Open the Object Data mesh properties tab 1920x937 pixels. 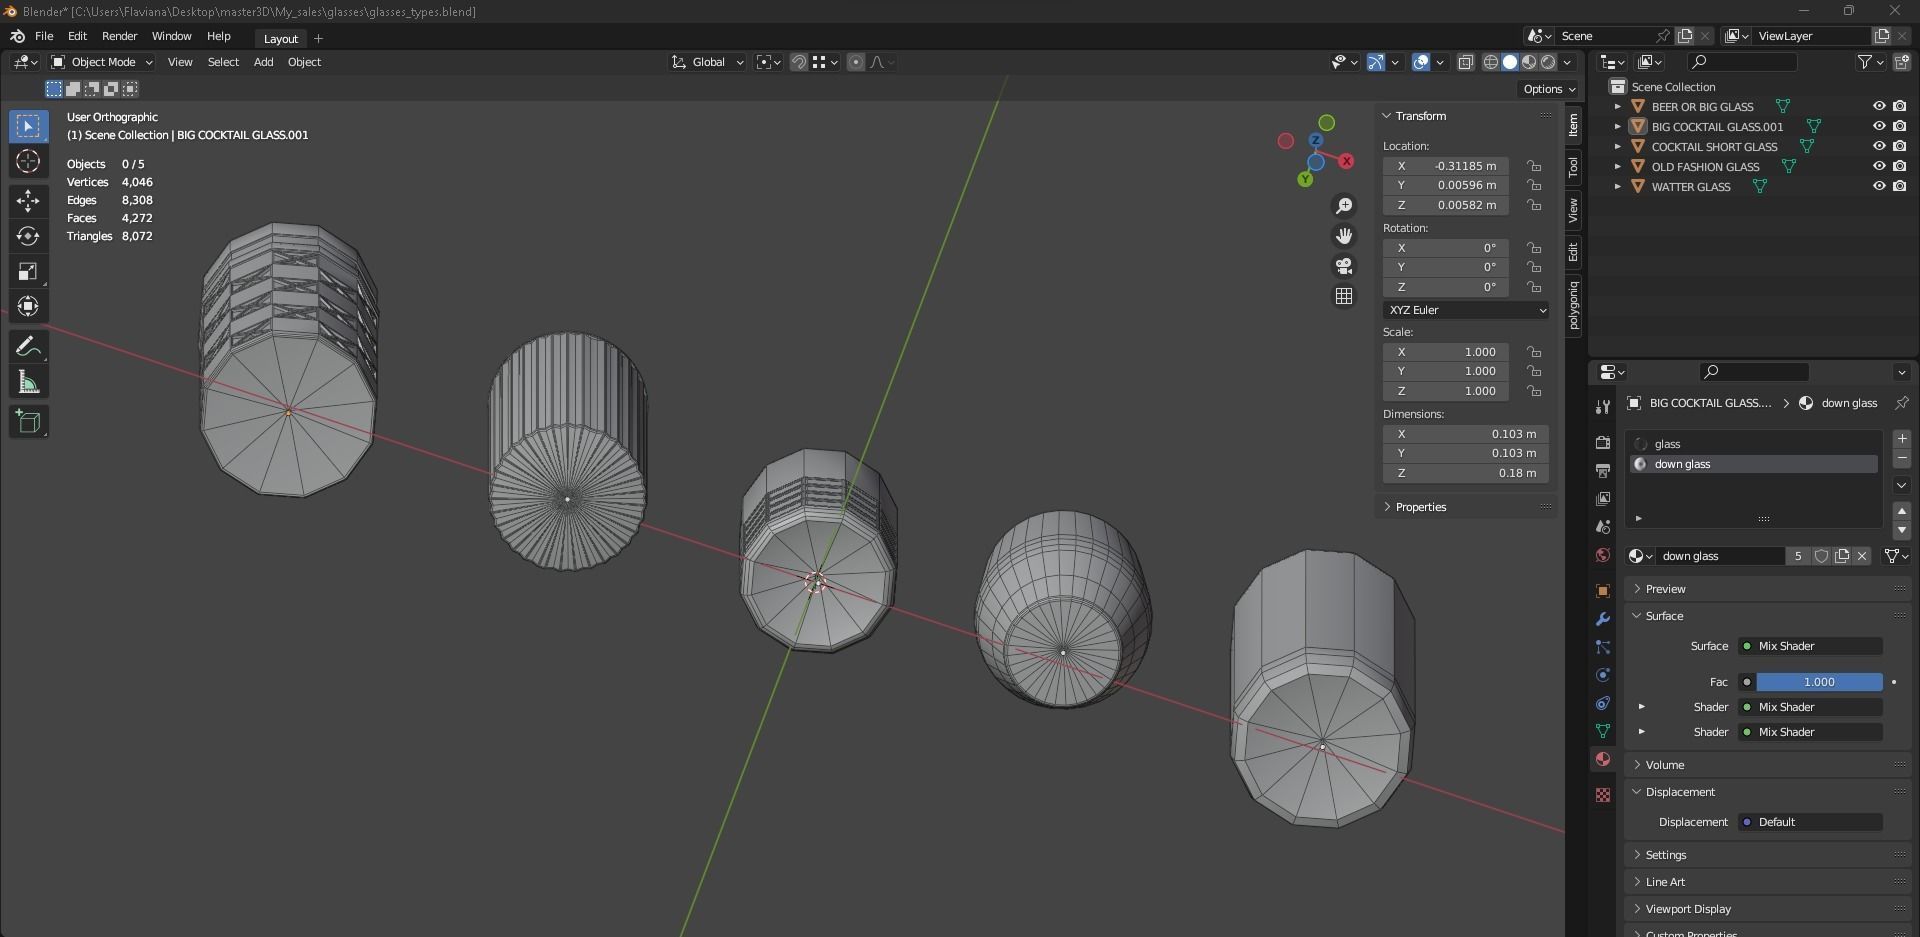tap(1603, 731)
